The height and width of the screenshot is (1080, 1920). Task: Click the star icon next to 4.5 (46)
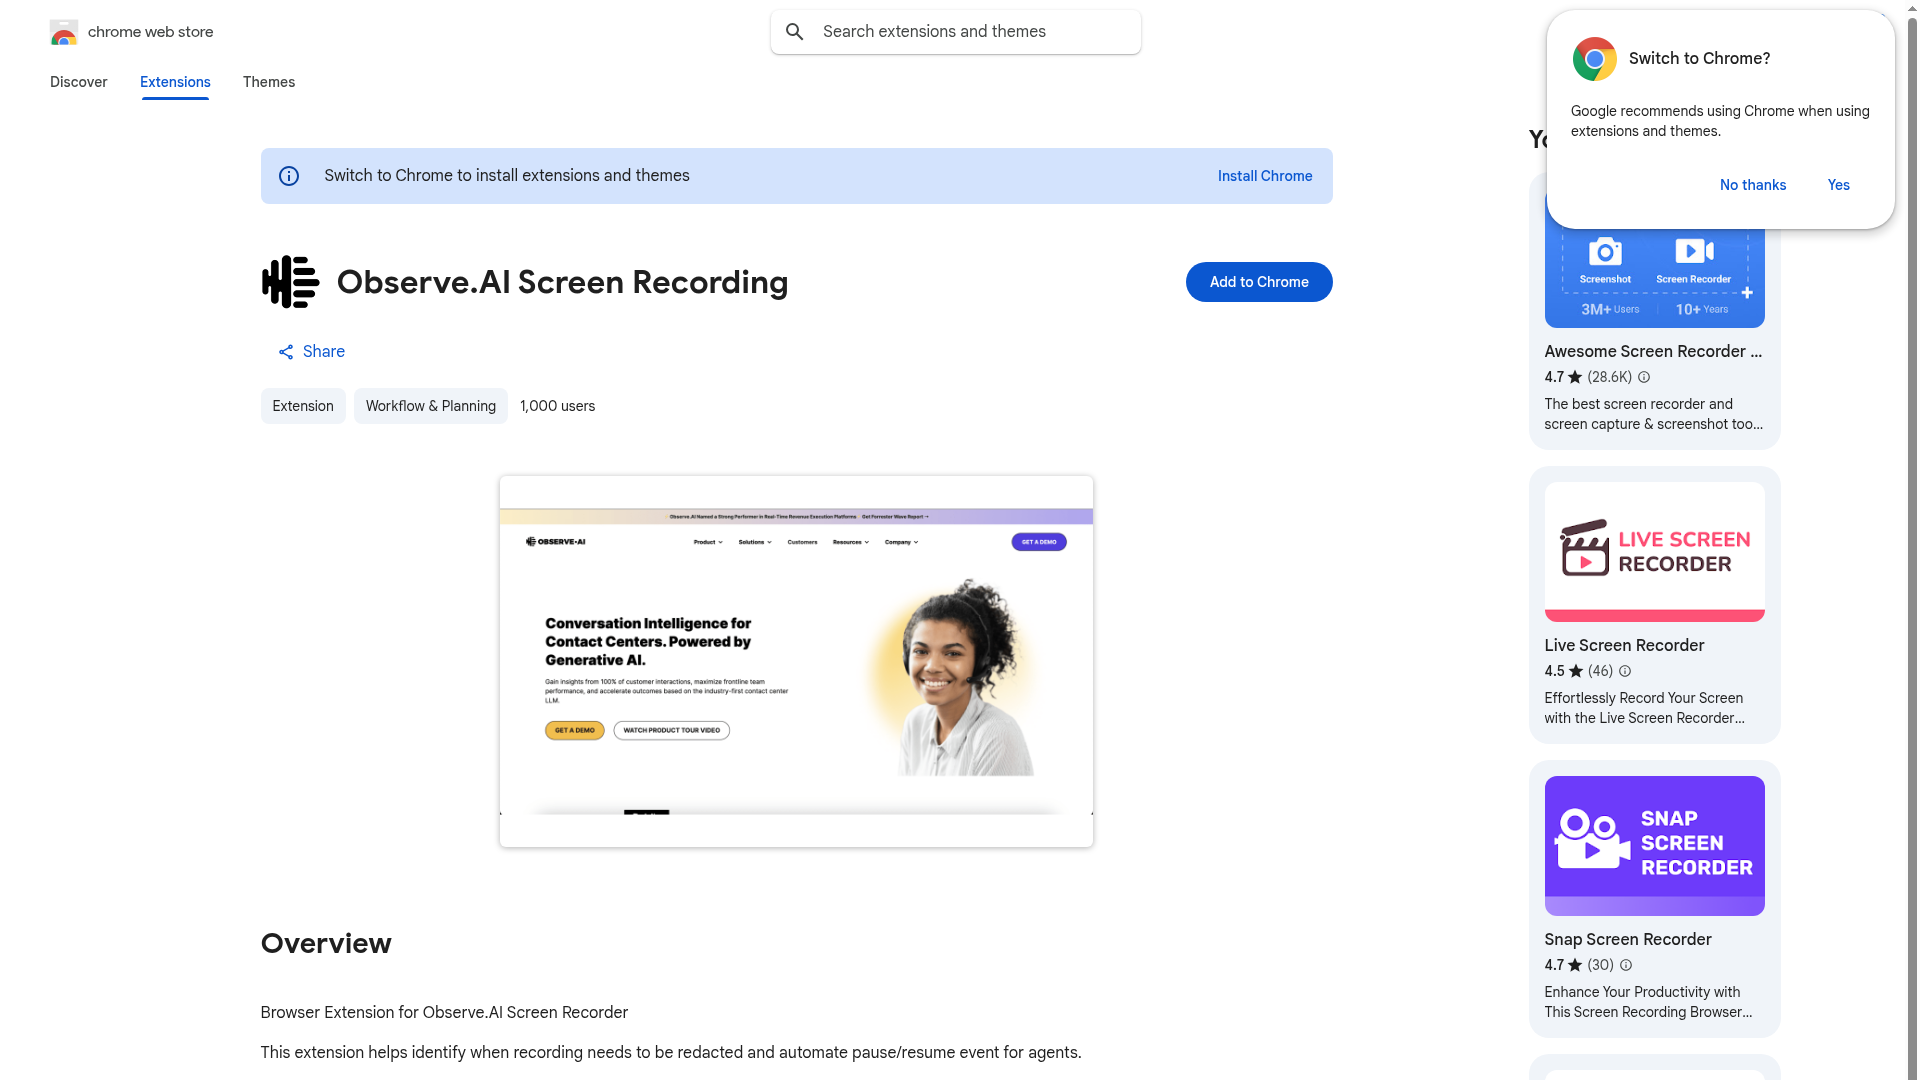click(x=1577, y=672)
